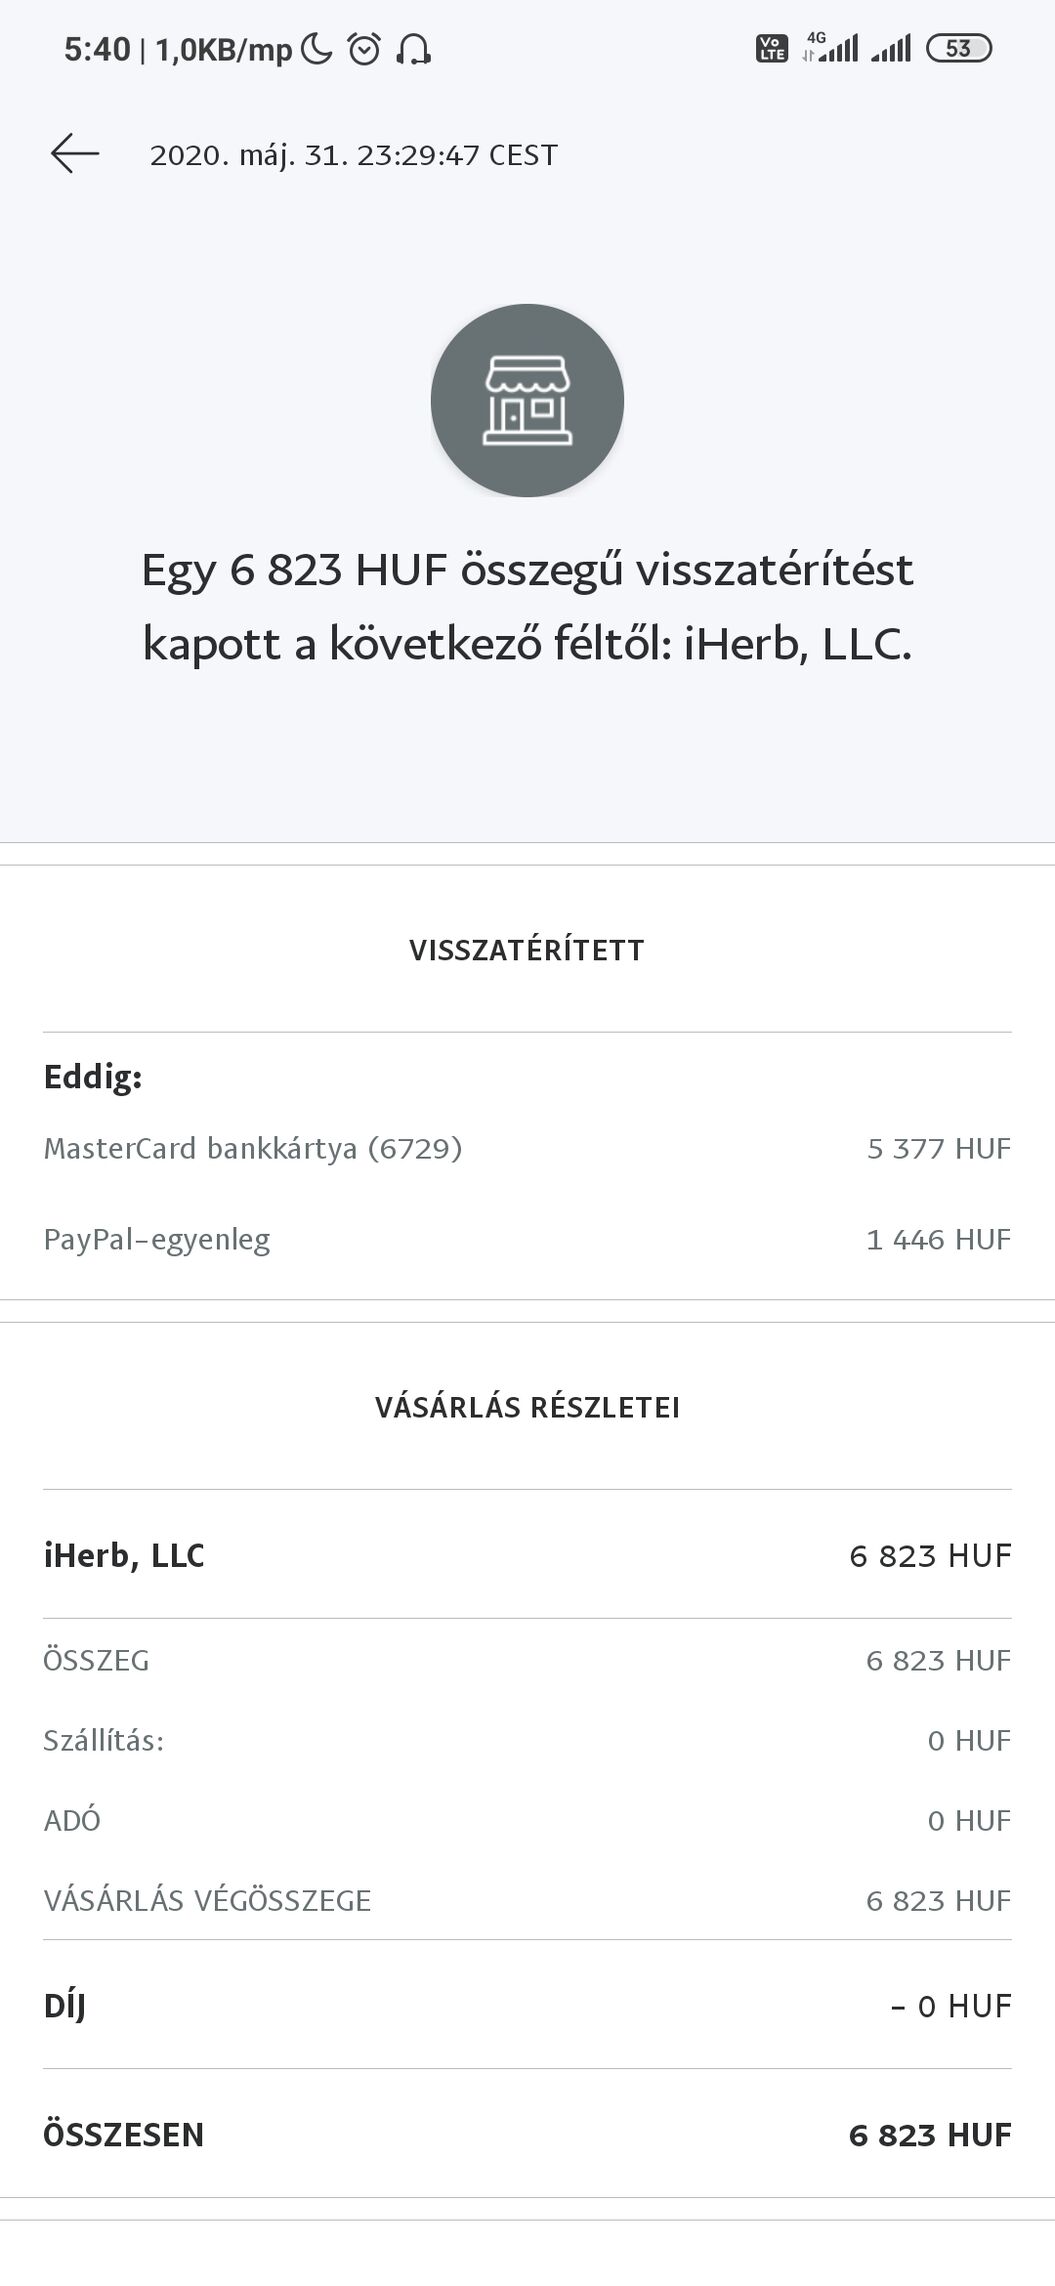Tap the 4G signal strength icon

[832, 47]
